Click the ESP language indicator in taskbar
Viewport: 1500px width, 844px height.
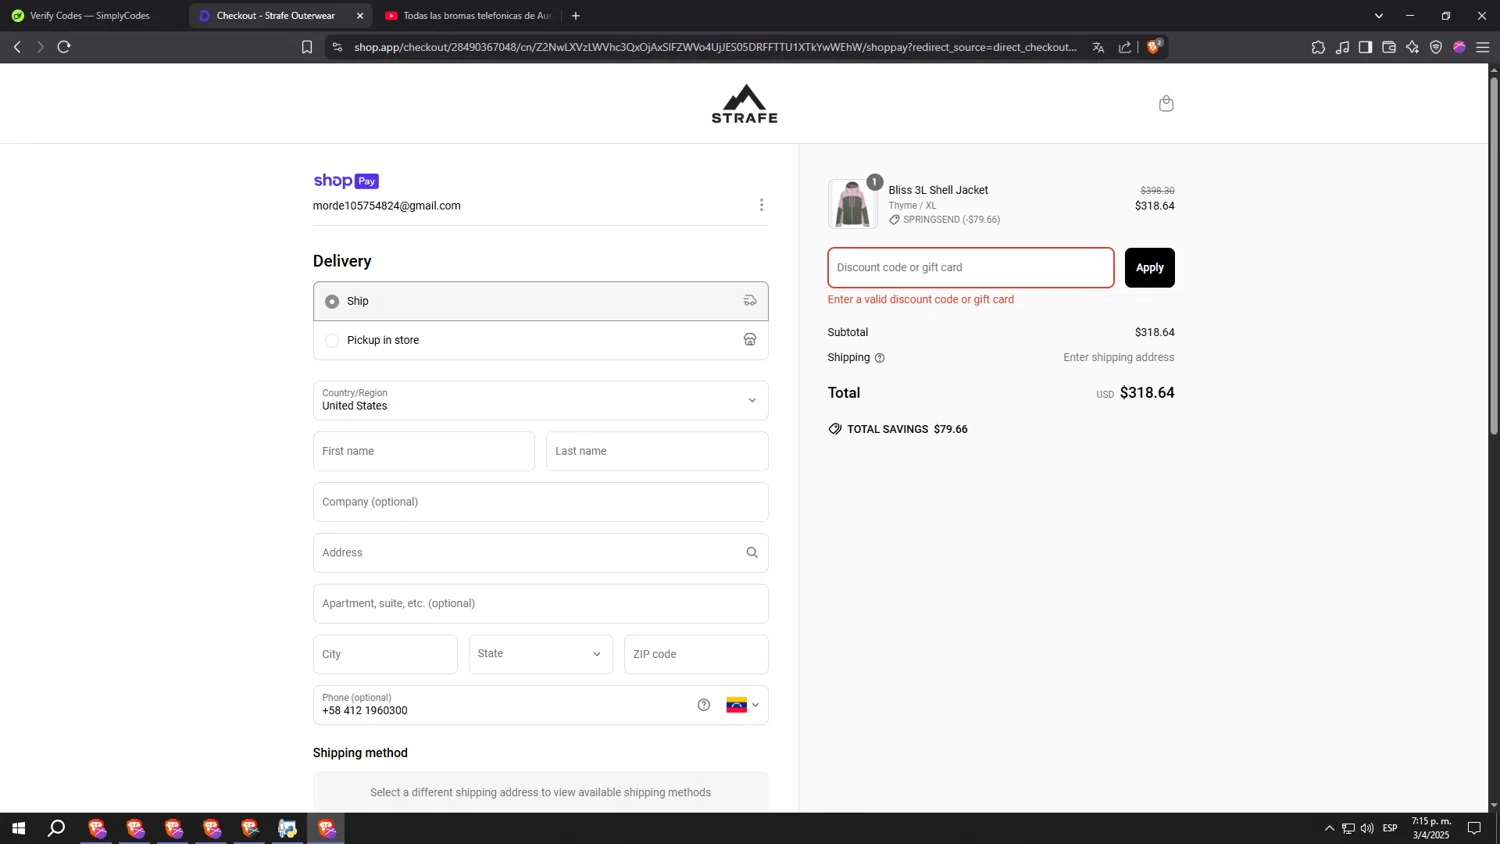click(x=1390, y=828)
